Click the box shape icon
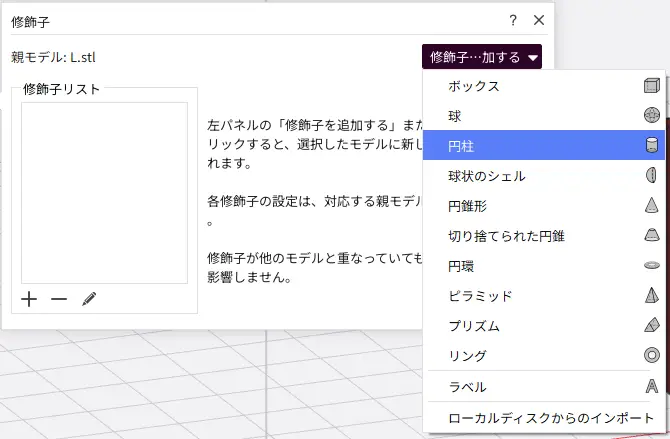 [x=651, y=86]
